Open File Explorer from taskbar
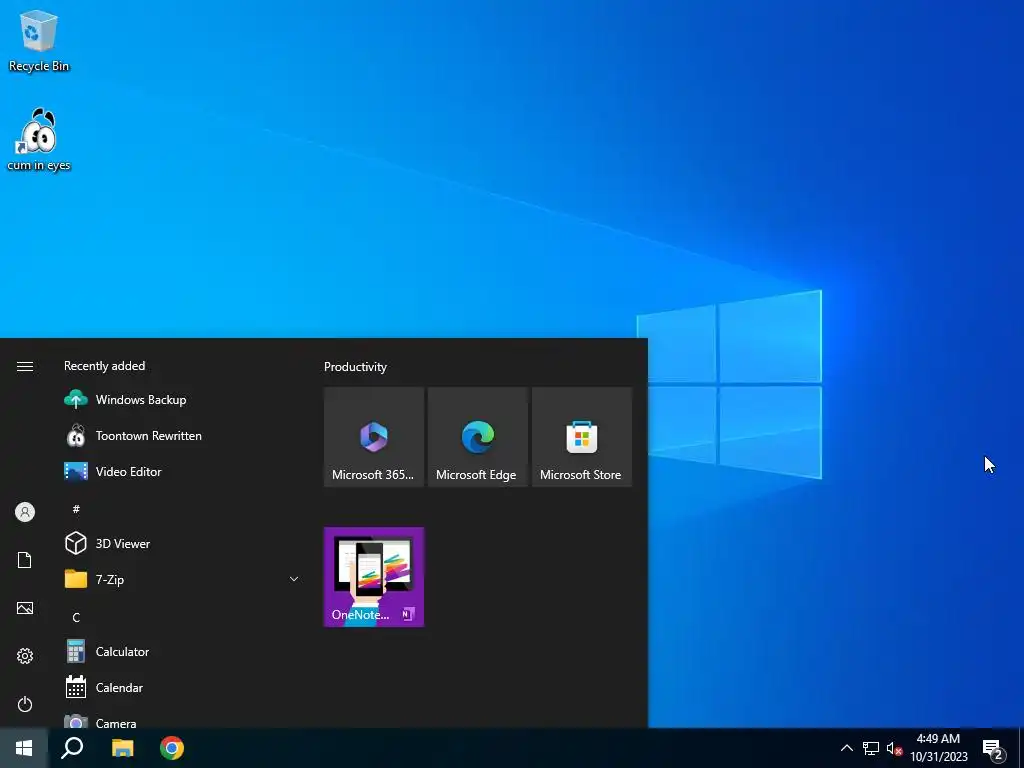Image resolution: width=1024 pixels, height=768 pixels. [122, 748]
